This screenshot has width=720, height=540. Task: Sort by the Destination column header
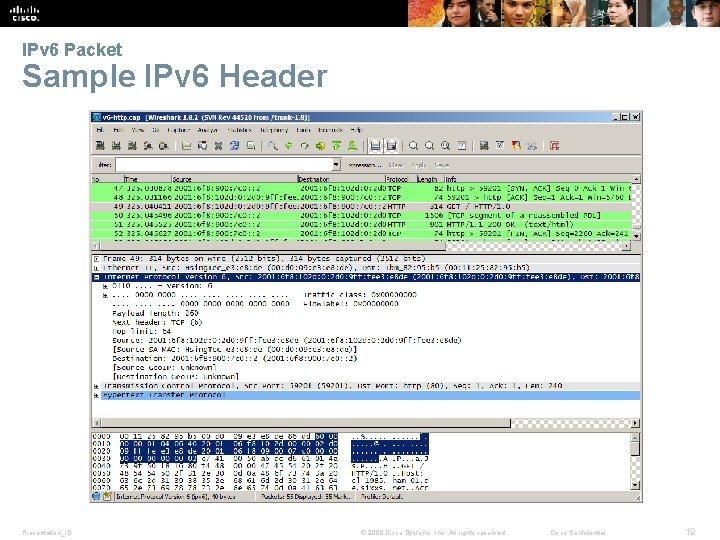coord(341,179)
